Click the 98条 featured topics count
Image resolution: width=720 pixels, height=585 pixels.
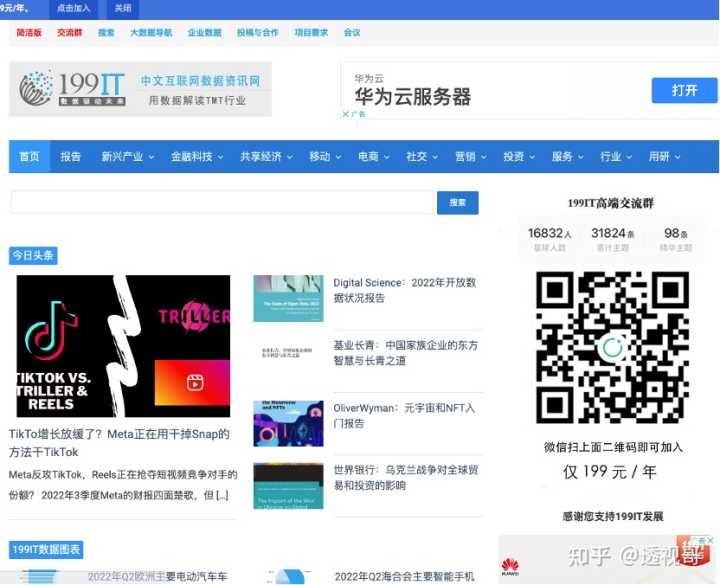click(676, 233)
